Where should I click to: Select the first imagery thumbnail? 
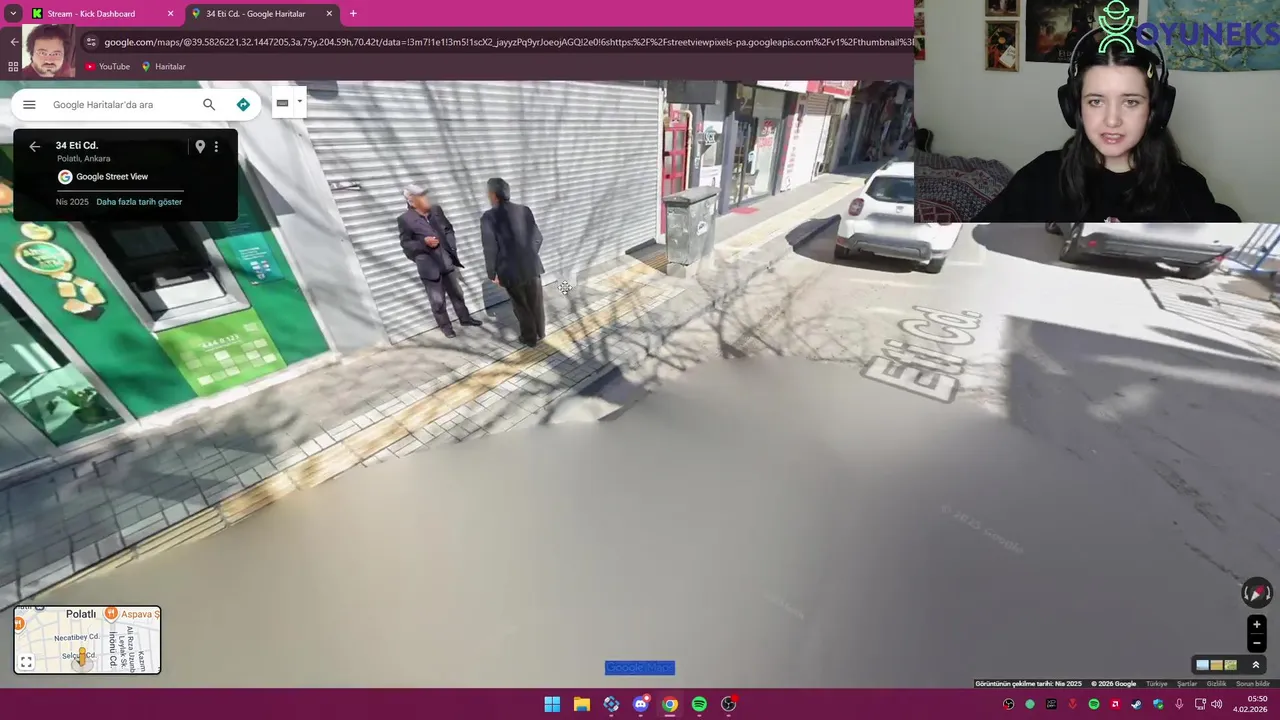pyautogui.click(x=1203, y=665)
